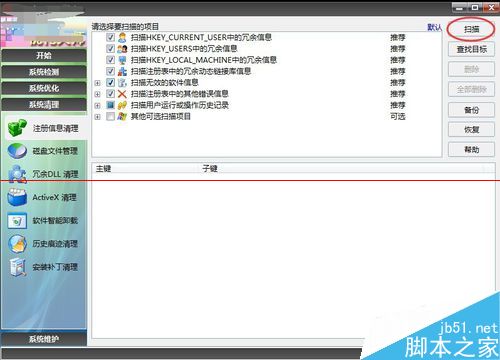Select 安装补丁清理 sidebar label
500x360 pixels.
click(x=55, y=267)
